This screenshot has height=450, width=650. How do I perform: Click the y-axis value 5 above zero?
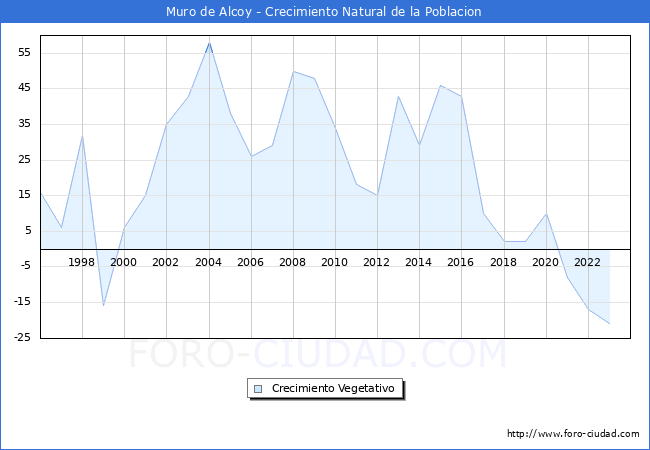click(28, 230)
